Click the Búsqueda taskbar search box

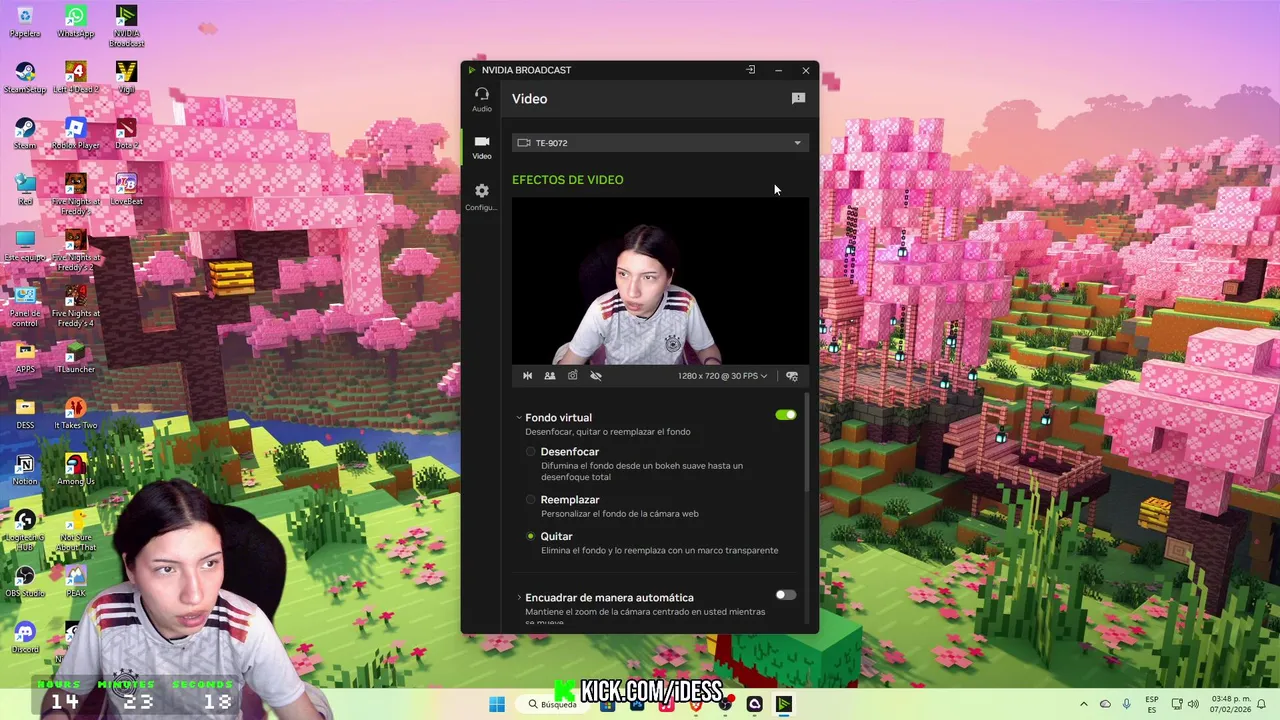(552, 704)
